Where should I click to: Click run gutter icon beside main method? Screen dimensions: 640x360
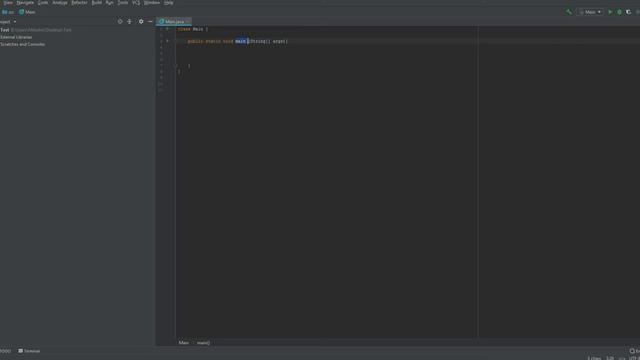pos(167,41)
